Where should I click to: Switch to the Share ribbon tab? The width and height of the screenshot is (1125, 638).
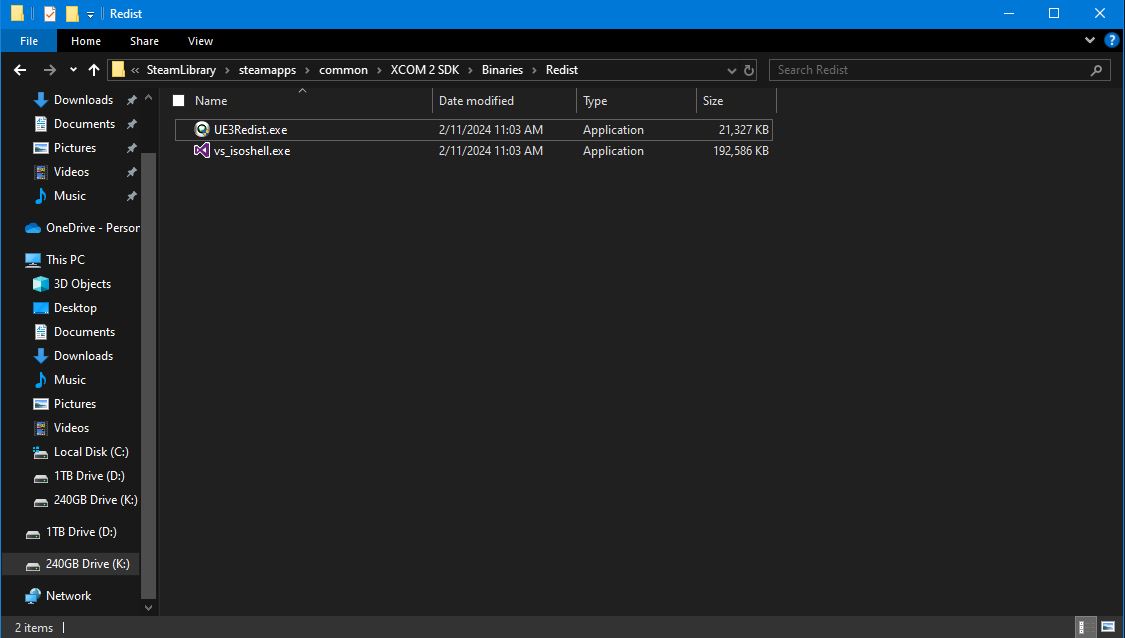pyautogui.click(x=144, y=41)
